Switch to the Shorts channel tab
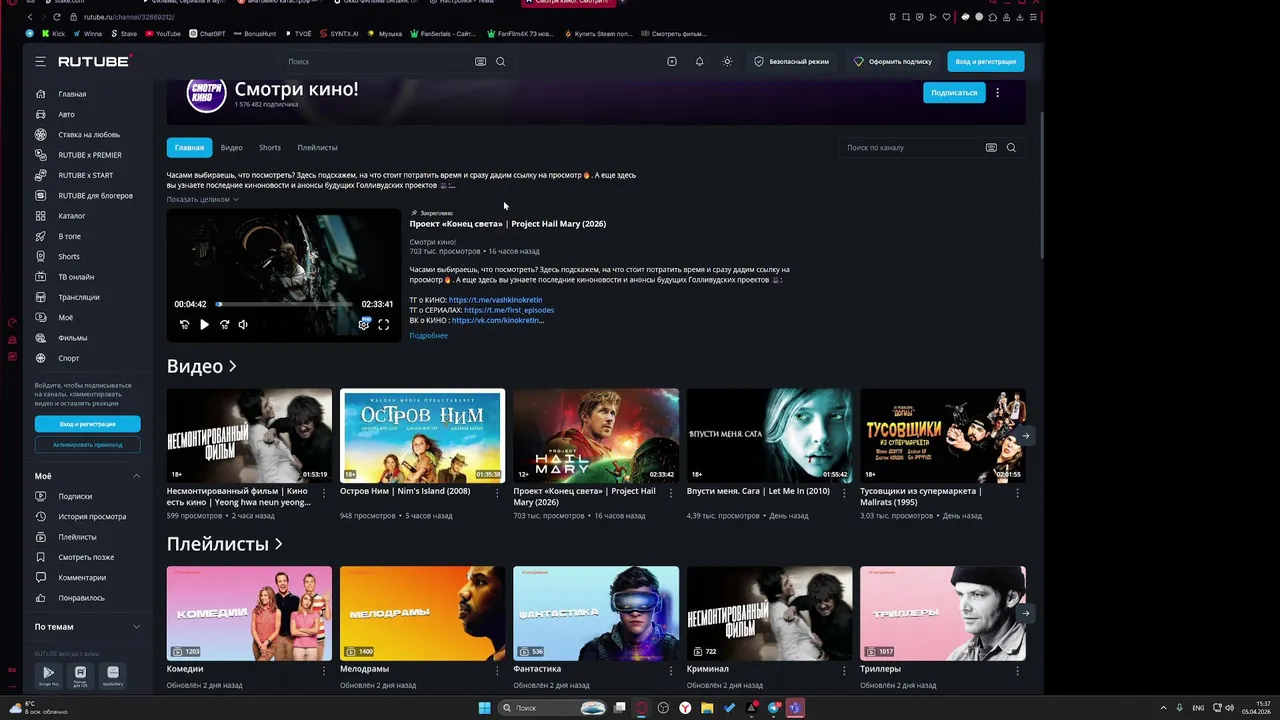This screenshot has height=720, width=1280. tap(270, 147)
